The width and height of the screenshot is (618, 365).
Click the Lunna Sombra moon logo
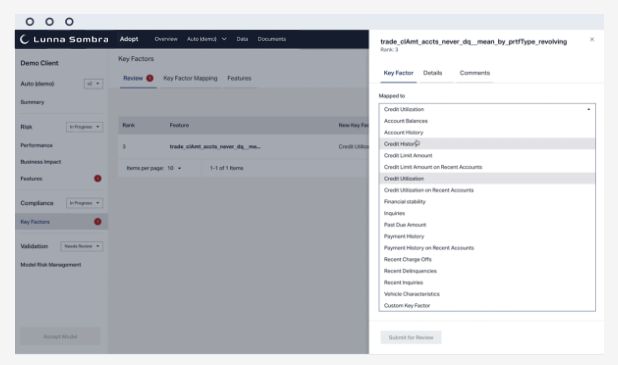(x=24, y=39)
